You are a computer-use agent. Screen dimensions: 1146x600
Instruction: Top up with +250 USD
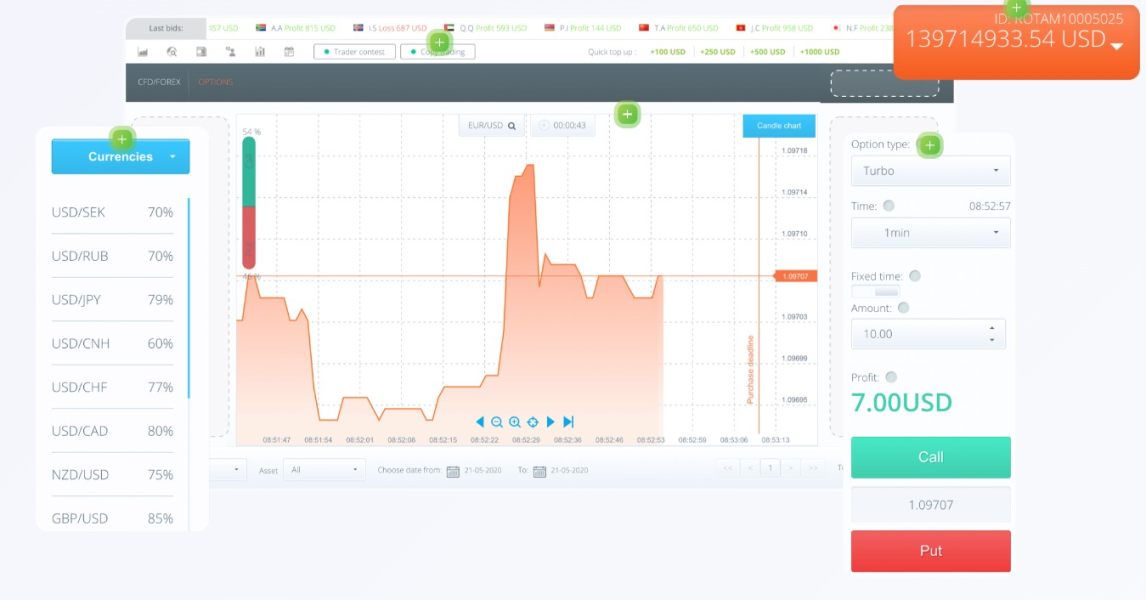click(x=717, y=52)
